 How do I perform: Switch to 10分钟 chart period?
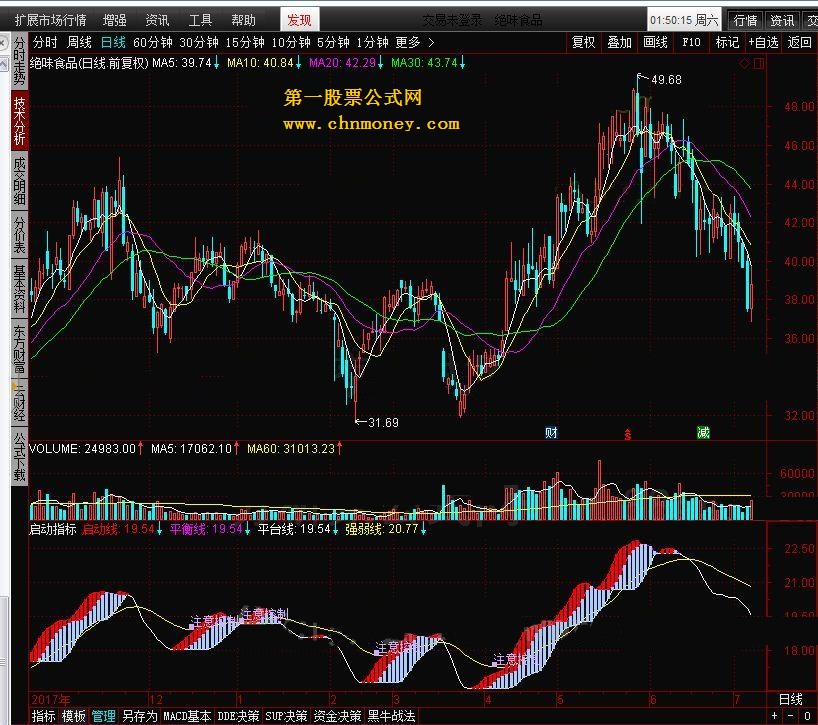[291, 42]
